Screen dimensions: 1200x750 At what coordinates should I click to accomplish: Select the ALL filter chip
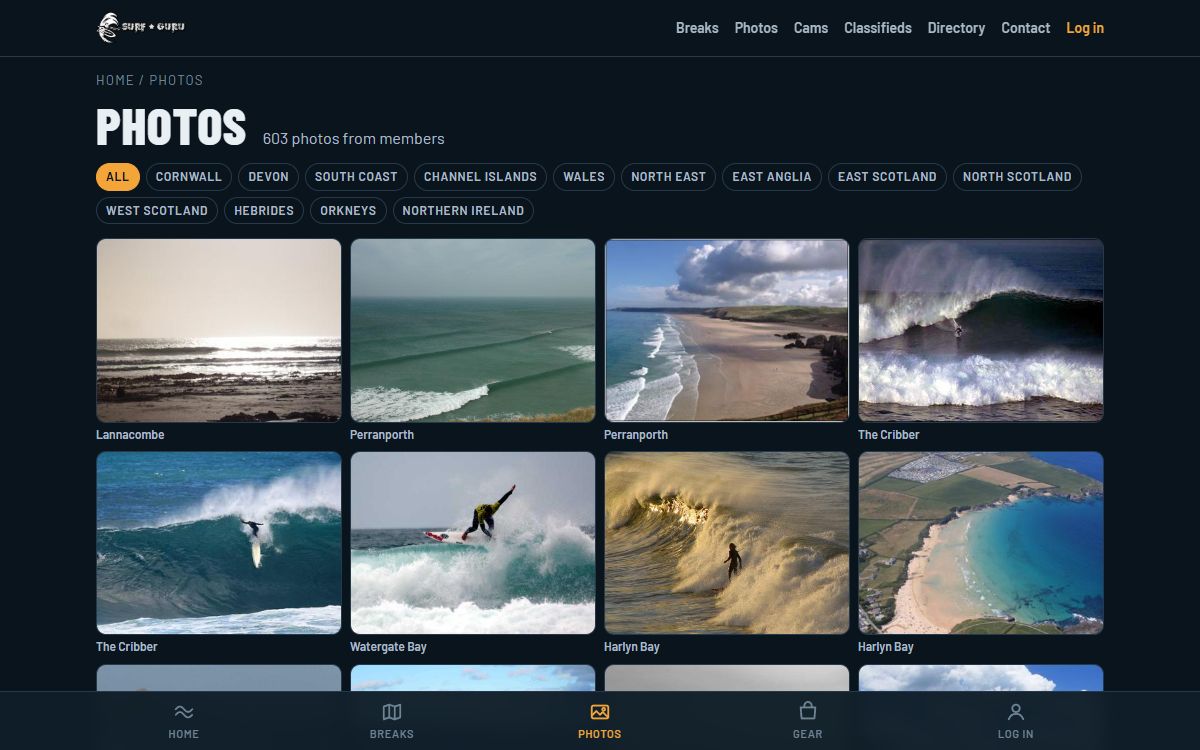(118, 177)
